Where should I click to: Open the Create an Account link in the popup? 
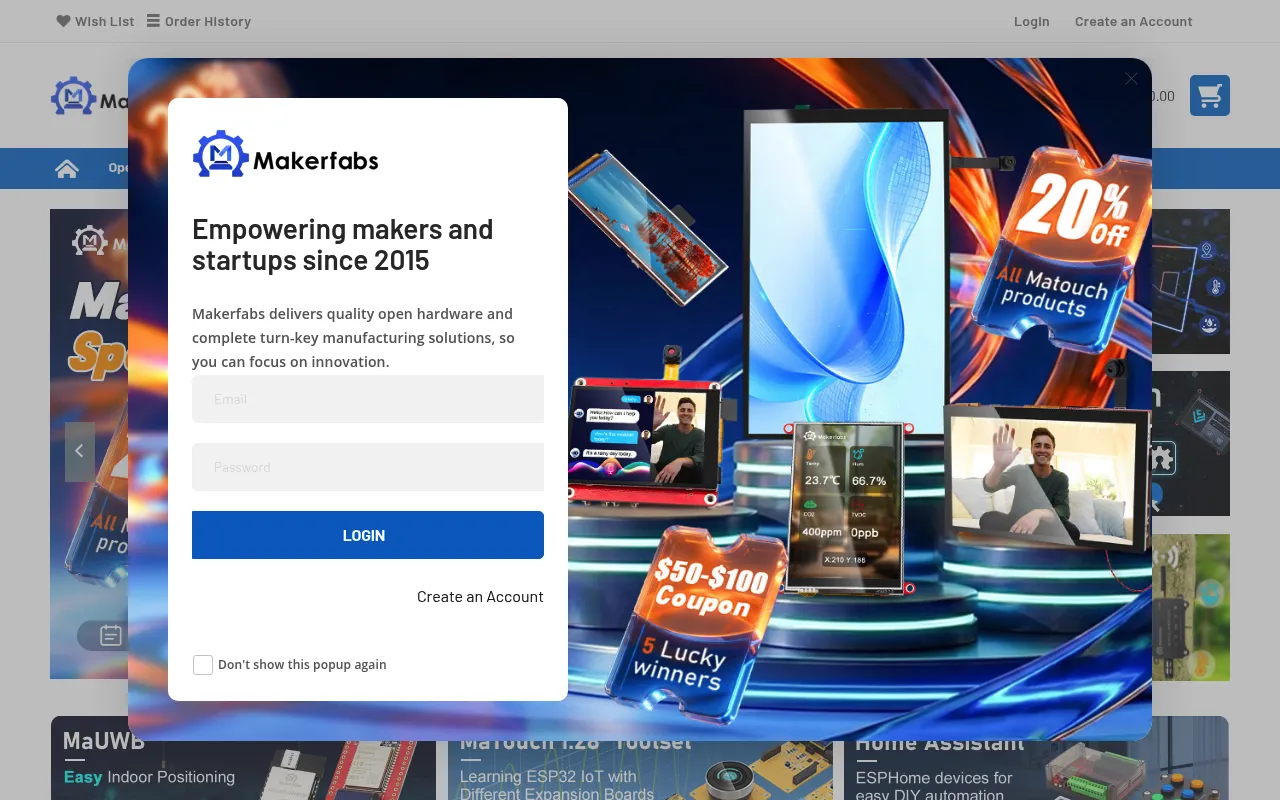pos(480,597)
